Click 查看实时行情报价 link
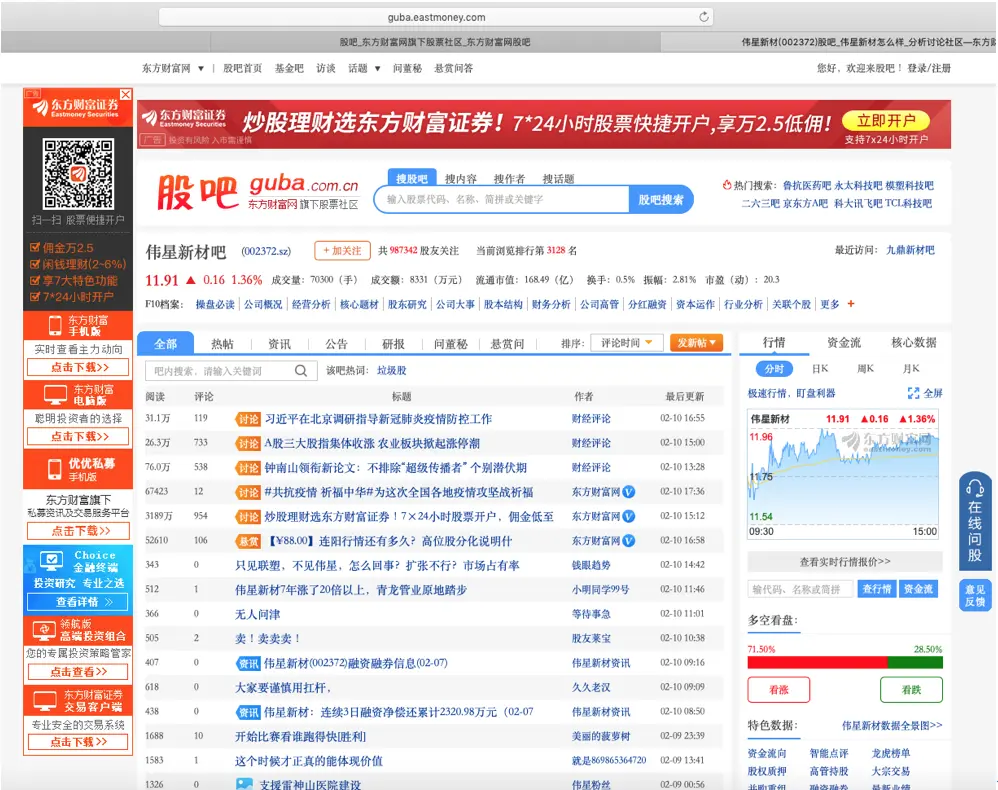This screenshot has width=998, height=790. pos(845,561)
